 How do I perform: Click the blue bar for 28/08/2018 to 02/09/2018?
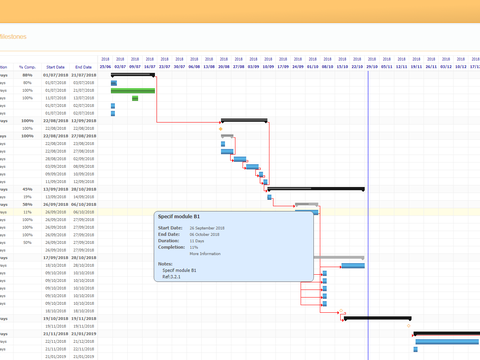[x=240, y=159]
